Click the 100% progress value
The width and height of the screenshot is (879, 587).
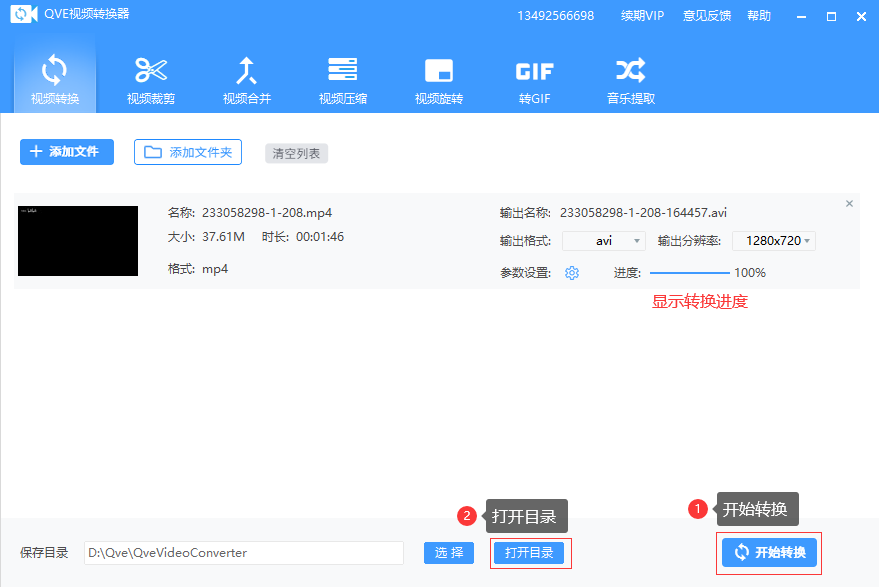coord(750,273)
